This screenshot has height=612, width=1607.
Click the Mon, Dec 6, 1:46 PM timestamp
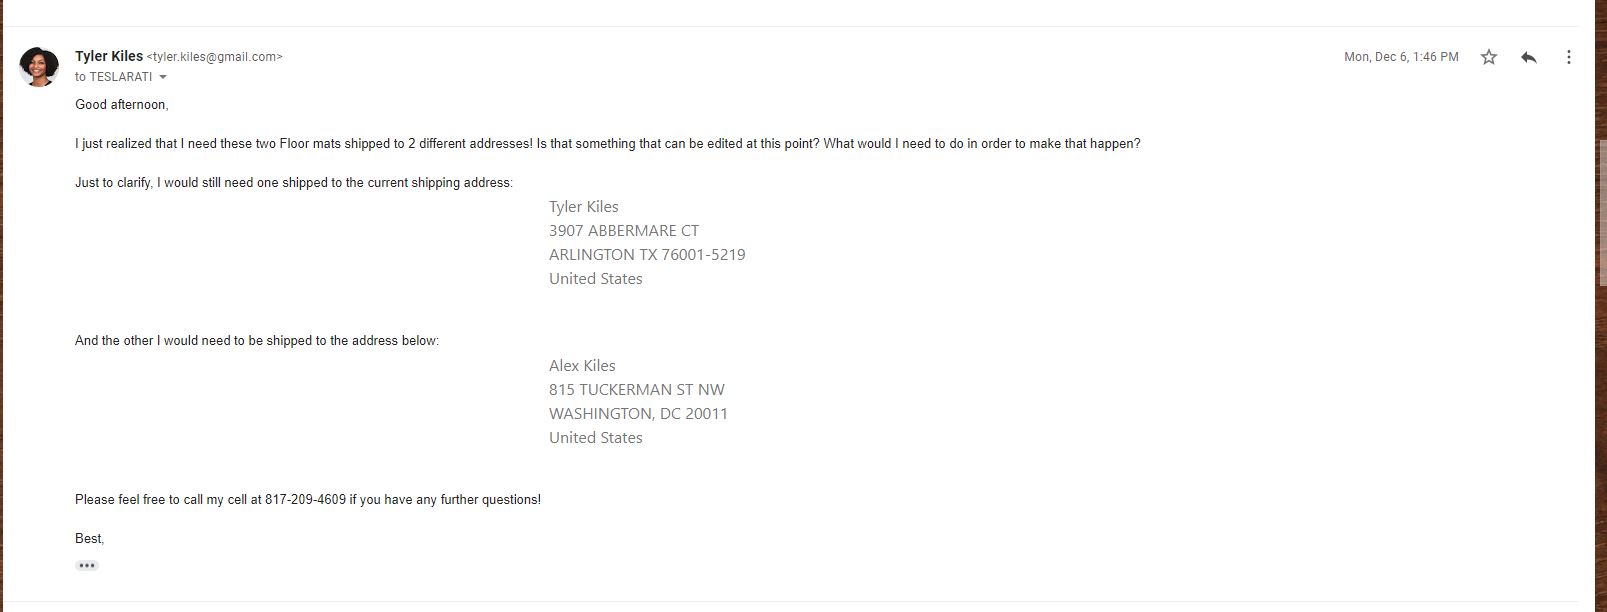pos(1401,57)
